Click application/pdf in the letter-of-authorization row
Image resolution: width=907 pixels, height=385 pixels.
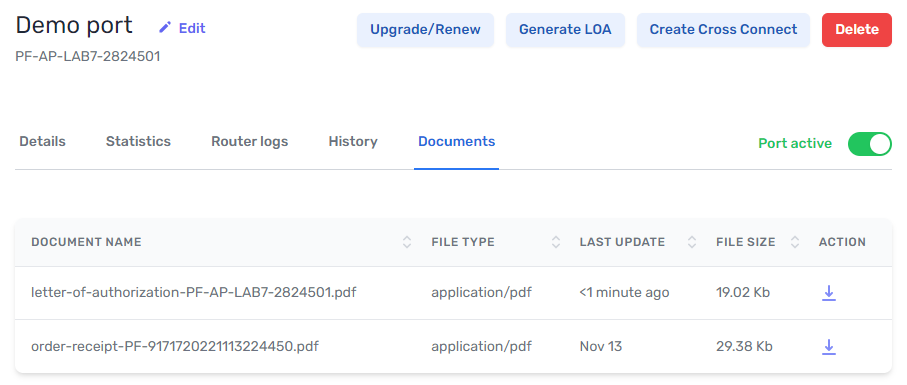click(x=481, y=293)
